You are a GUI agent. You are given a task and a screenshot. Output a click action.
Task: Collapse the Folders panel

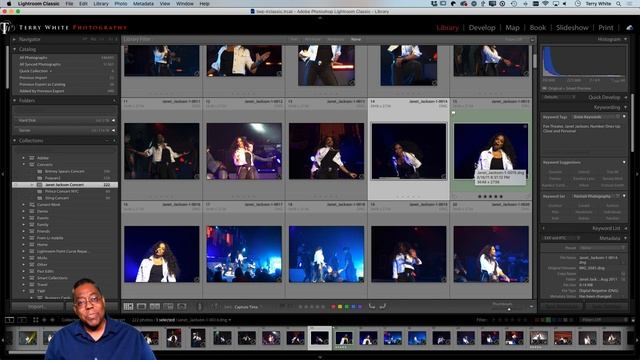pos(15,100)
